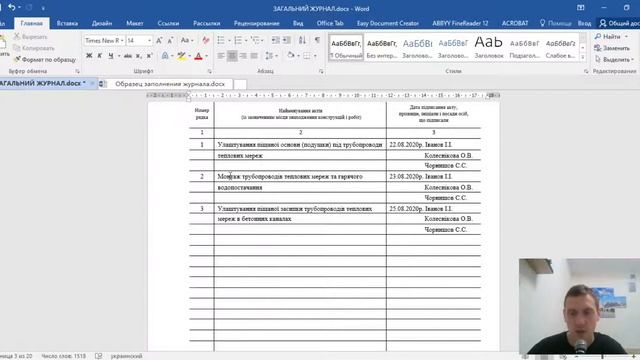Align text right

pyautogui.click(x=243, y=56)
